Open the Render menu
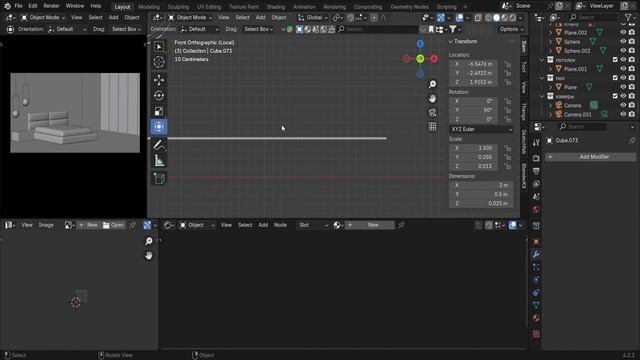 [51, 6]
